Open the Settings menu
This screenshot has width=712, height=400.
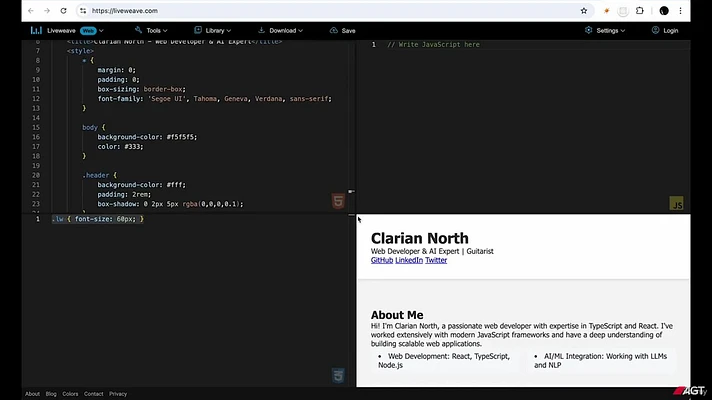(605, 30)
